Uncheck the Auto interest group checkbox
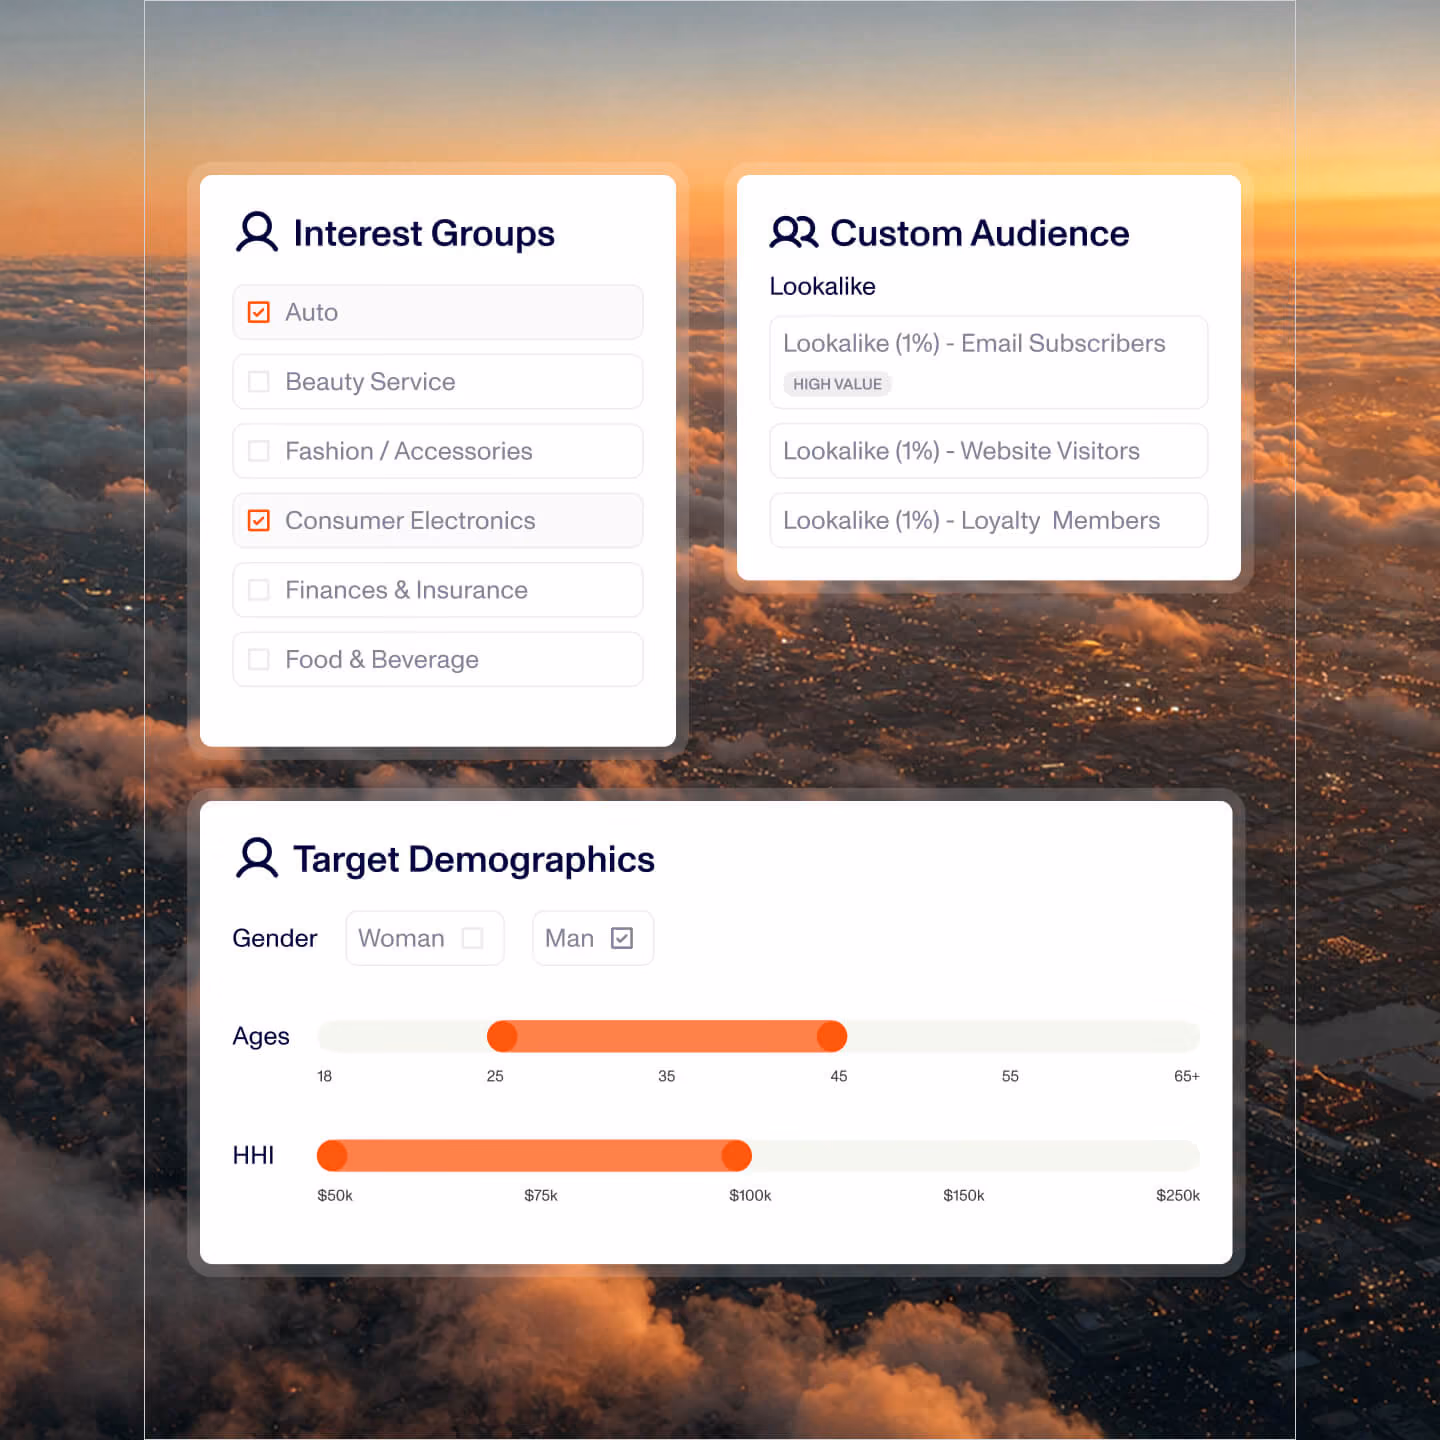The width and height of the screenshot is (1440, 1440). pos(258,312)
